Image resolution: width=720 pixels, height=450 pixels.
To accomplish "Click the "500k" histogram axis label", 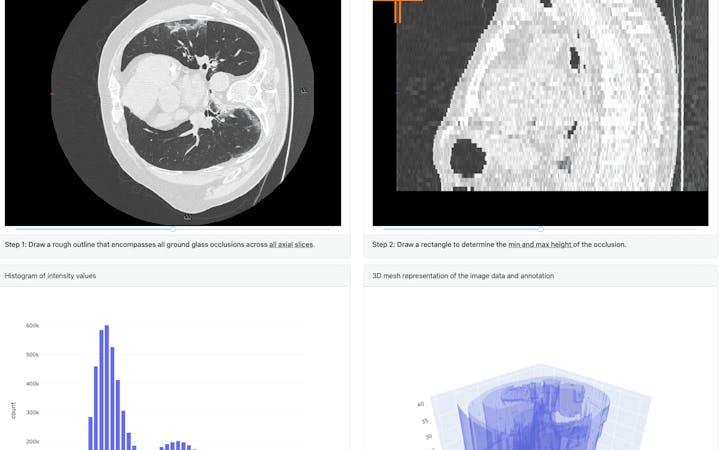I will [x=33, y=354].
